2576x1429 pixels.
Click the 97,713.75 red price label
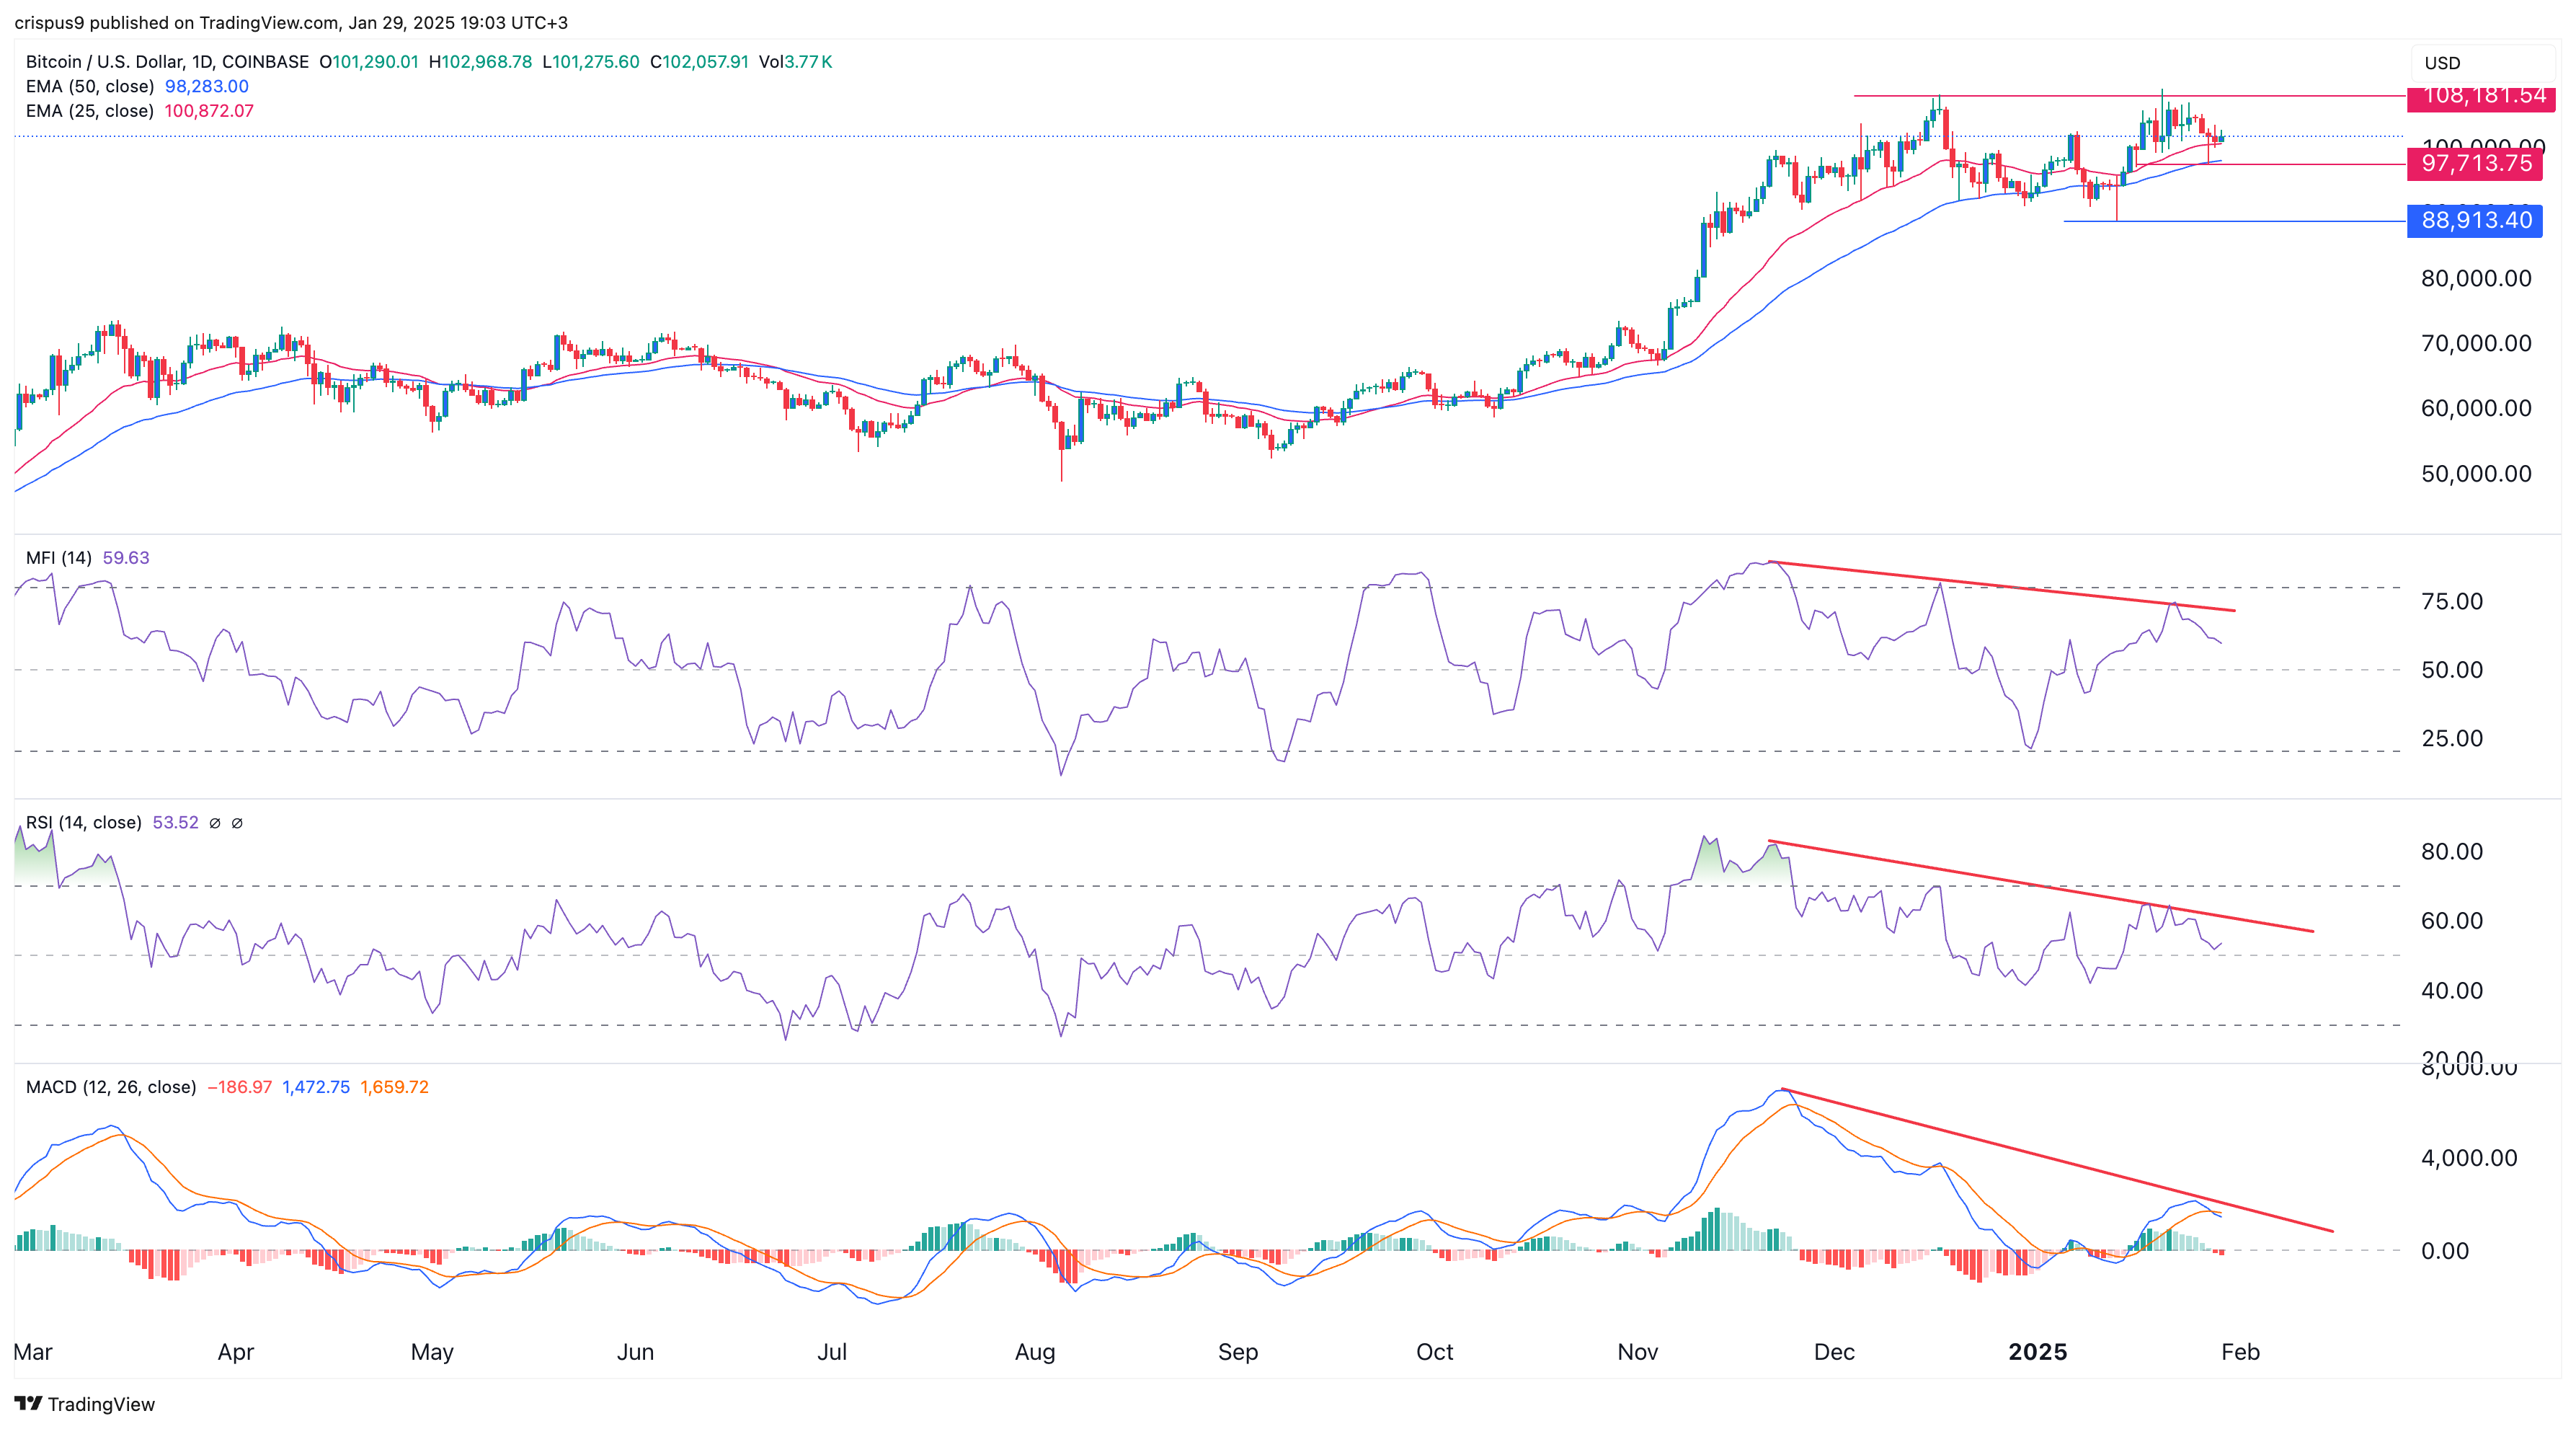[2475, 164]
